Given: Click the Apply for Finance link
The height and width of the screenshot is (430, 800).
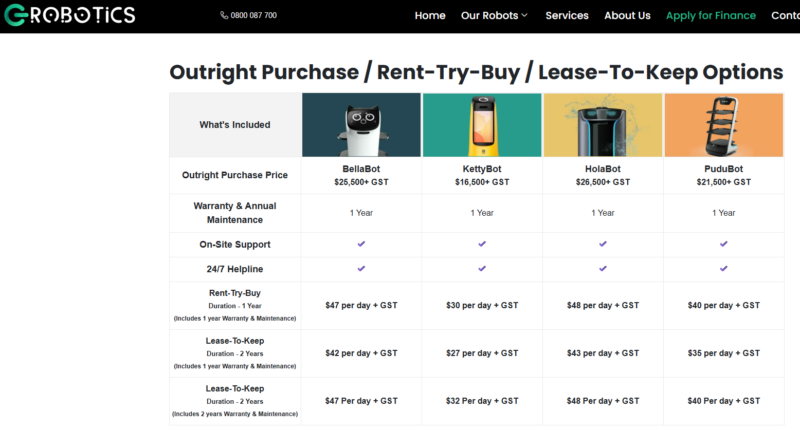Looking at the screenshot, I should click(710, 16).
